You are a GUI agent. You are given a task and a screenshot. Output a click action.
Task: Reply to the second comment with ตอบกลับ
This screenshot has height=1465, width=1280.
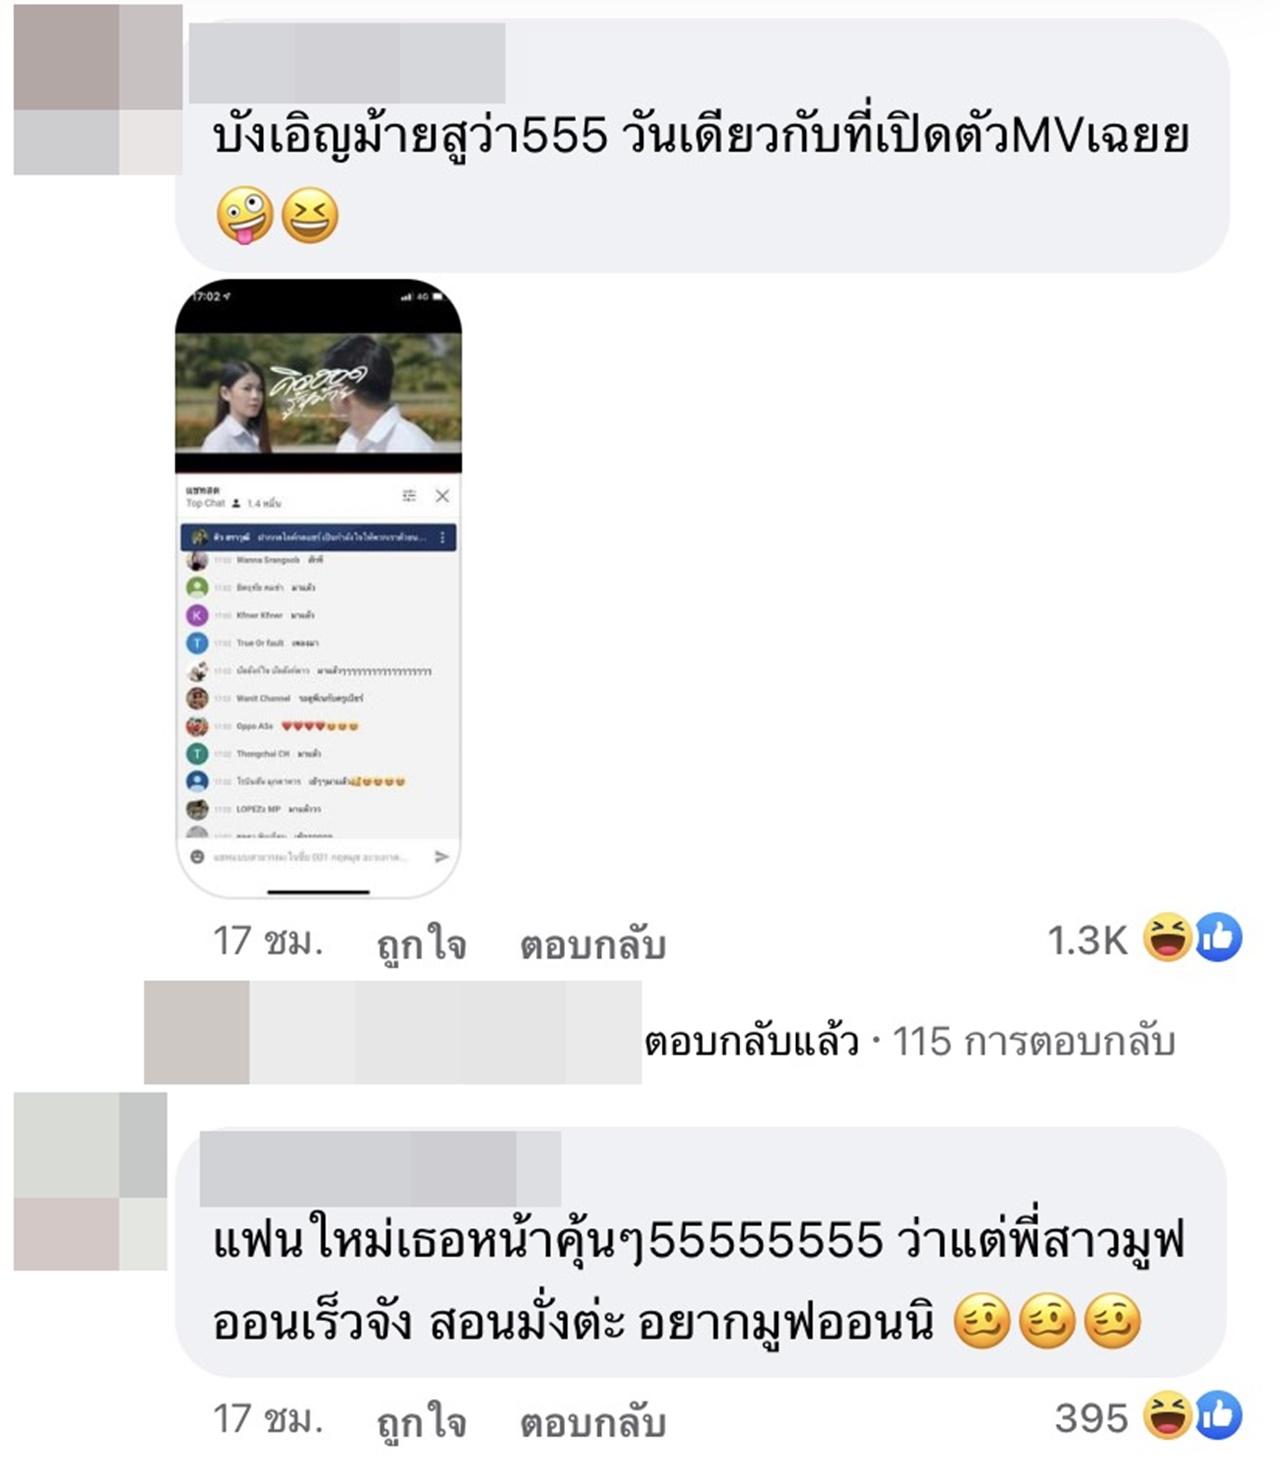(593, 1422)
